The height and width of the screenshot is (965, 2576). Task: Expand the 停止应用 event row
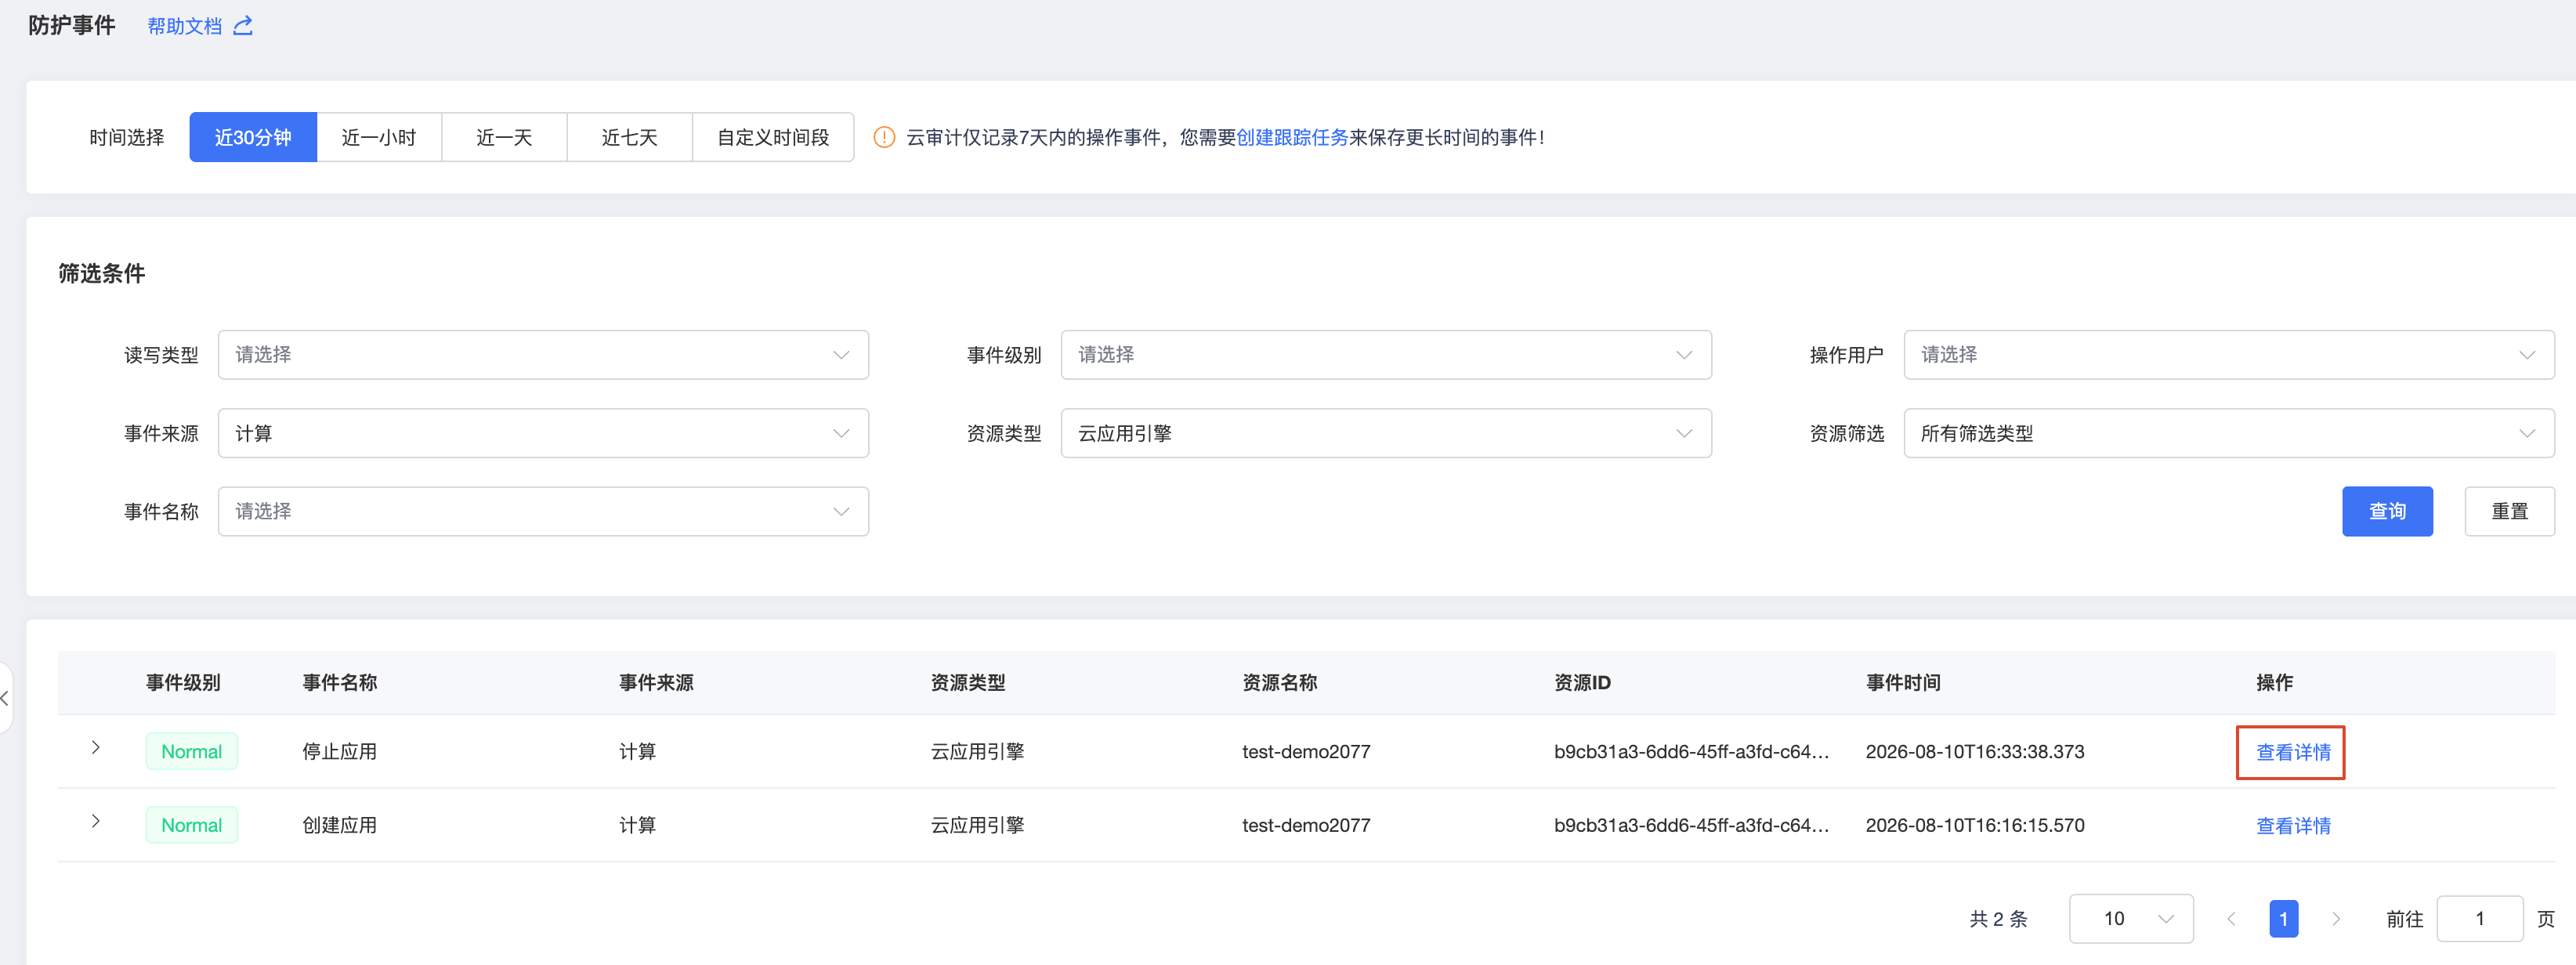coord(96,748)
